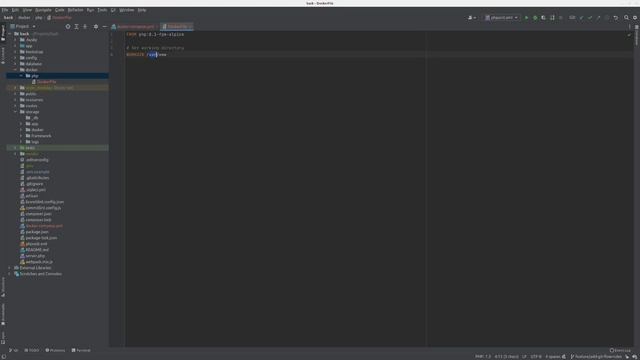Open the Git tool window at bottom
Screen dimensions: 640x360
pyautogui.click(x=13, y=350)
